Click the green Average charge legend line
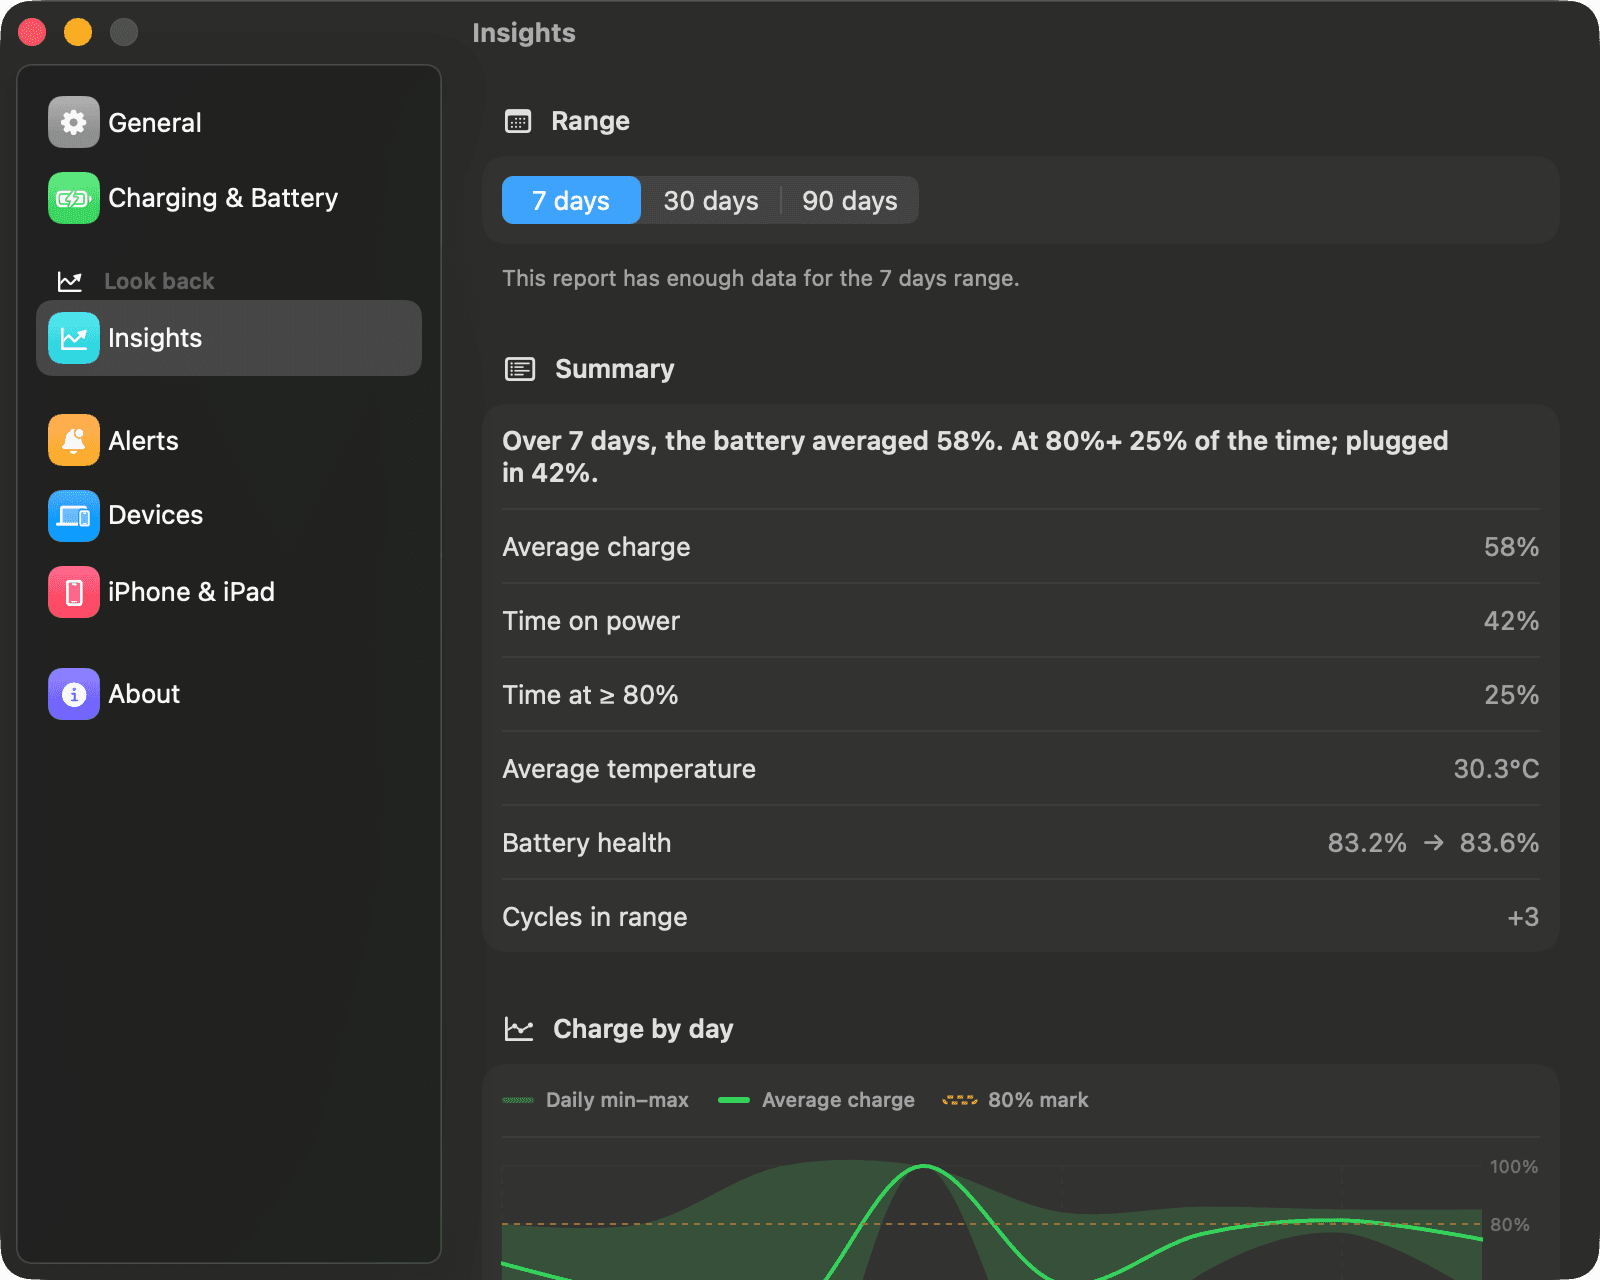 [734, 1100]
